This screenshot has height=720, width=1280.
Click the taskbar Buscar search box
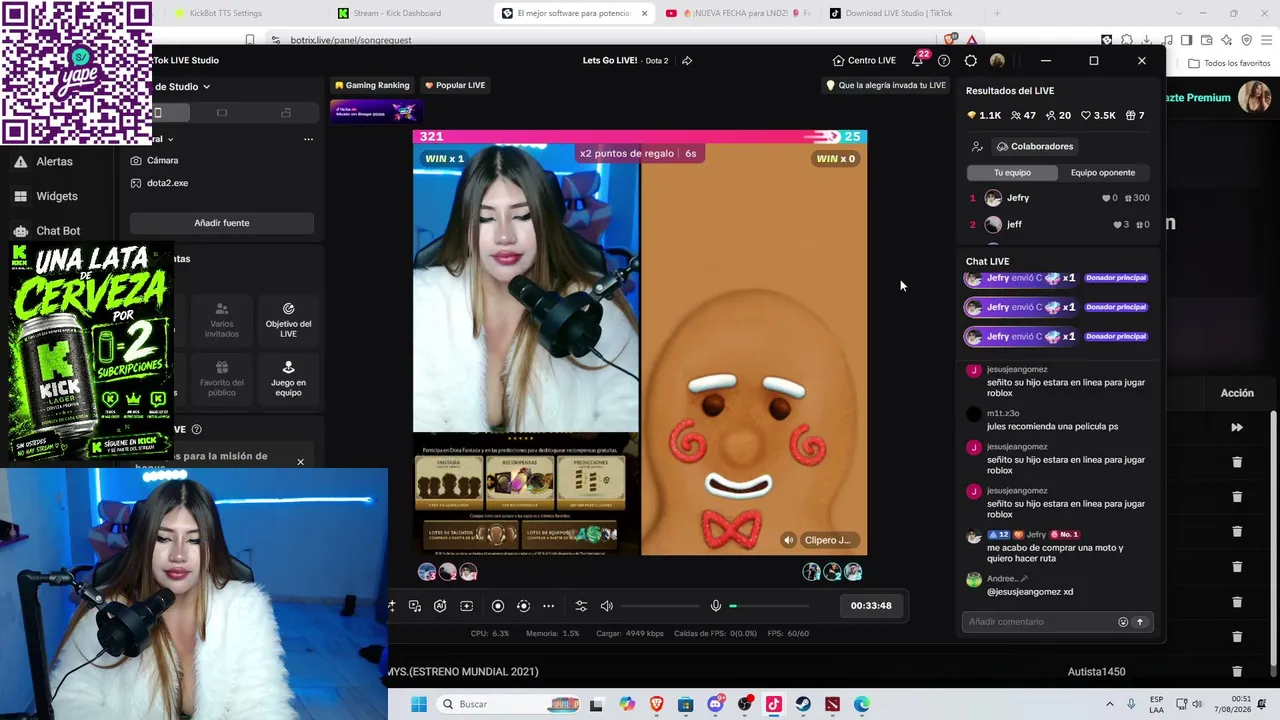pyautogui.click(x=509, y=704)
